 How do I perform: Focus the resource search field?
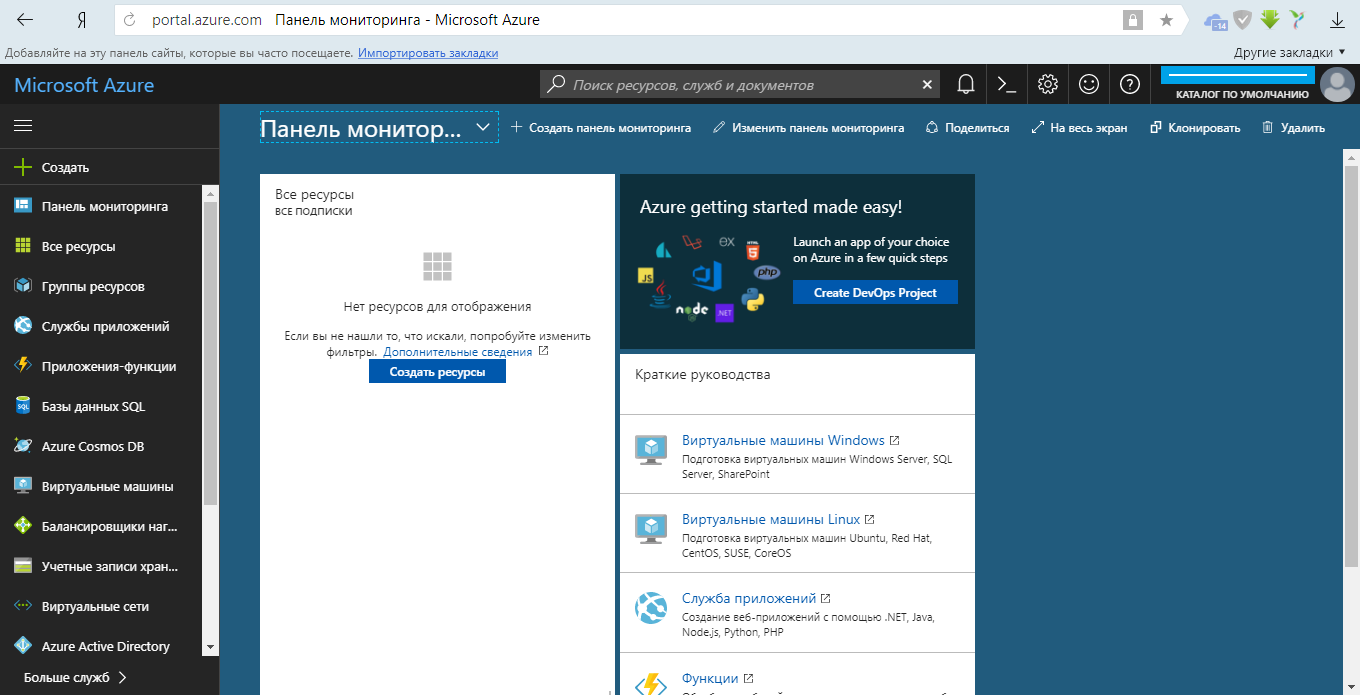740,85
